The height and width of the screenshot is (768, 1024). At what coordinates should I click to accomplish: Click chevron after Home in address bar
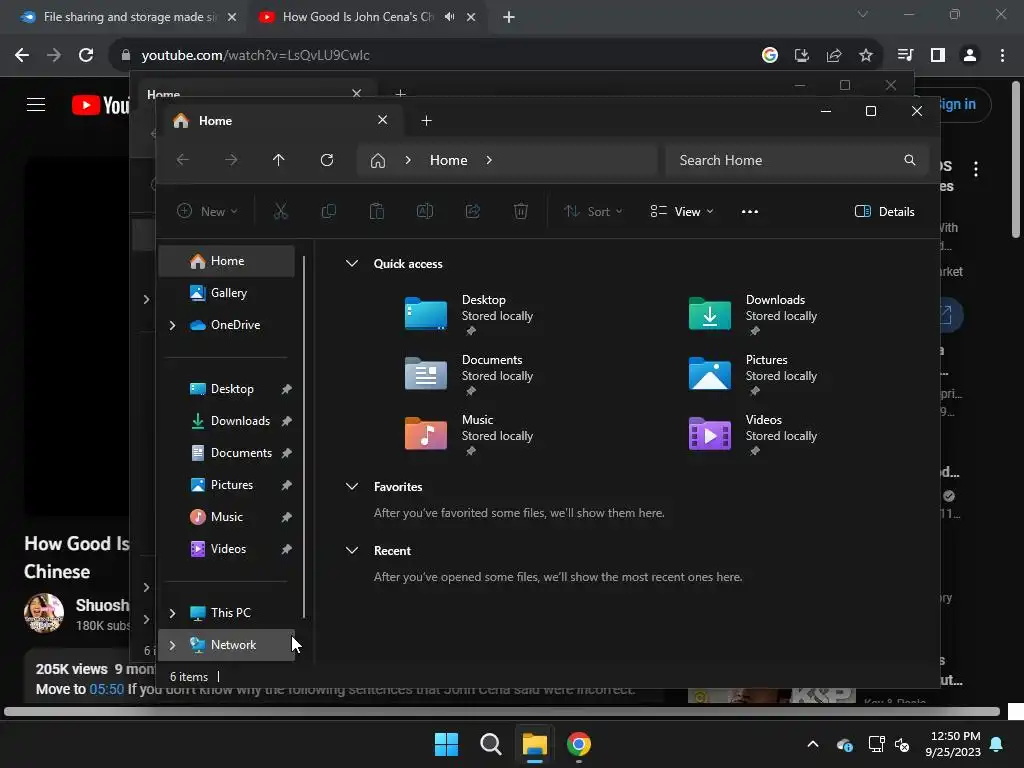(x=489, y=160)
